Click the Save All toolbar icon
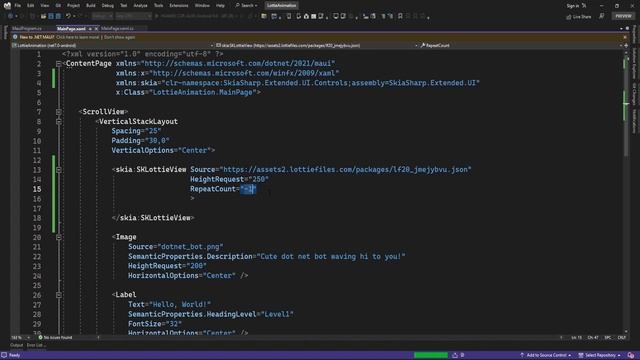The height and width of the screenshot is (360, 640). 58,16
